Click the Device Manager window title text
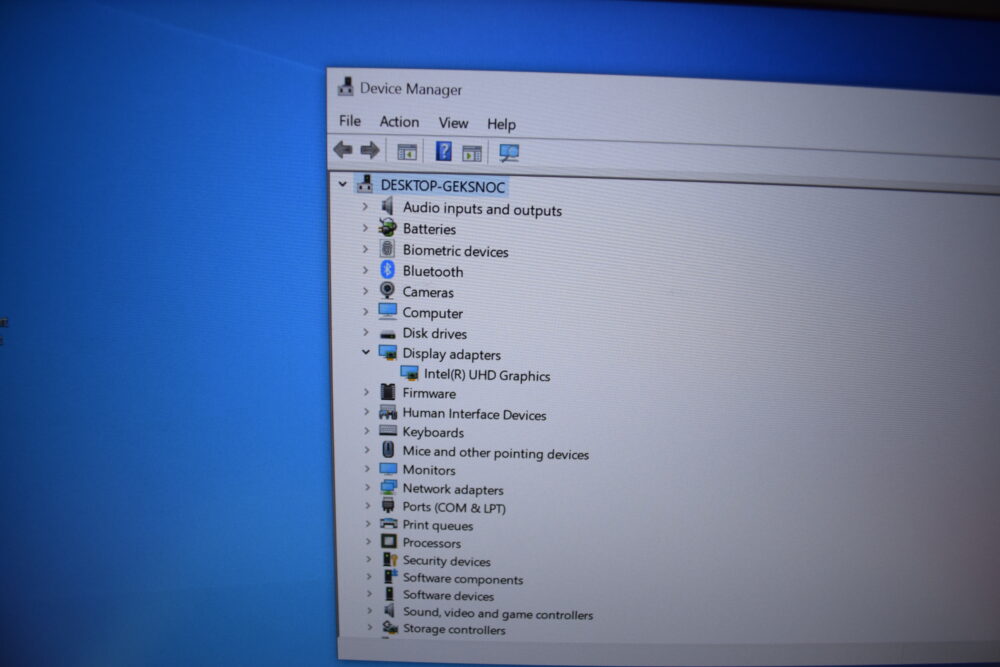This screenshot has width=1000, height=667. click(411, 89)
